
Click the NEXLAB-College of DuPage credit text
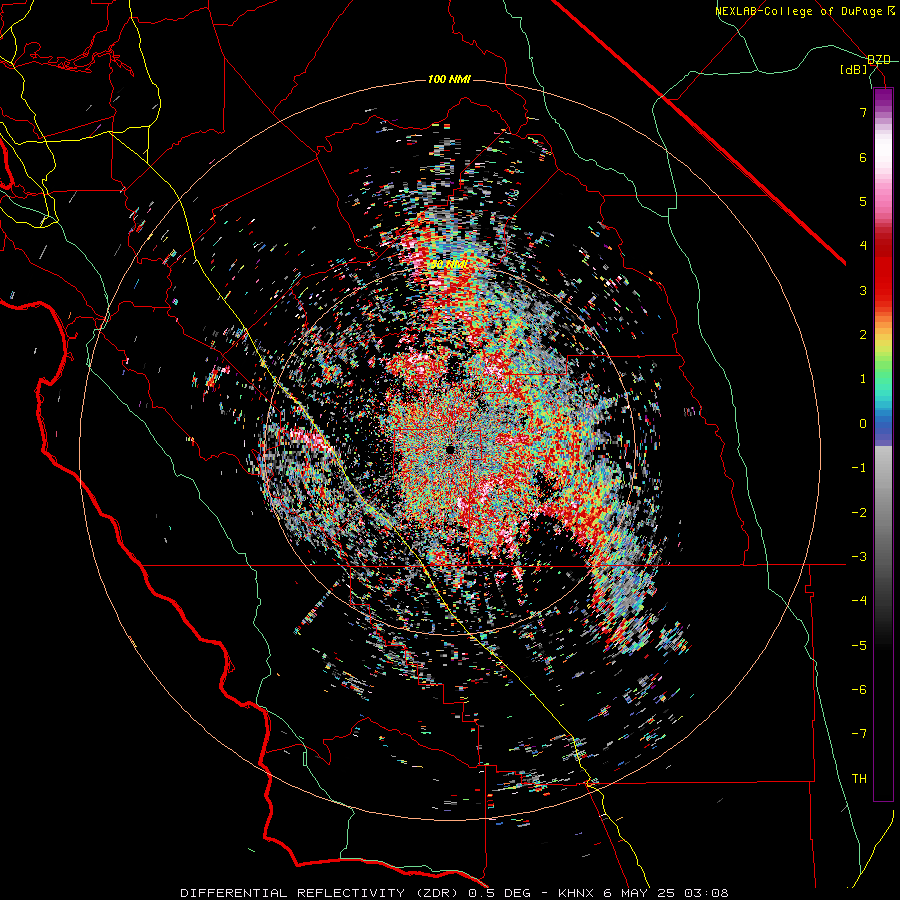pos(804,11)
